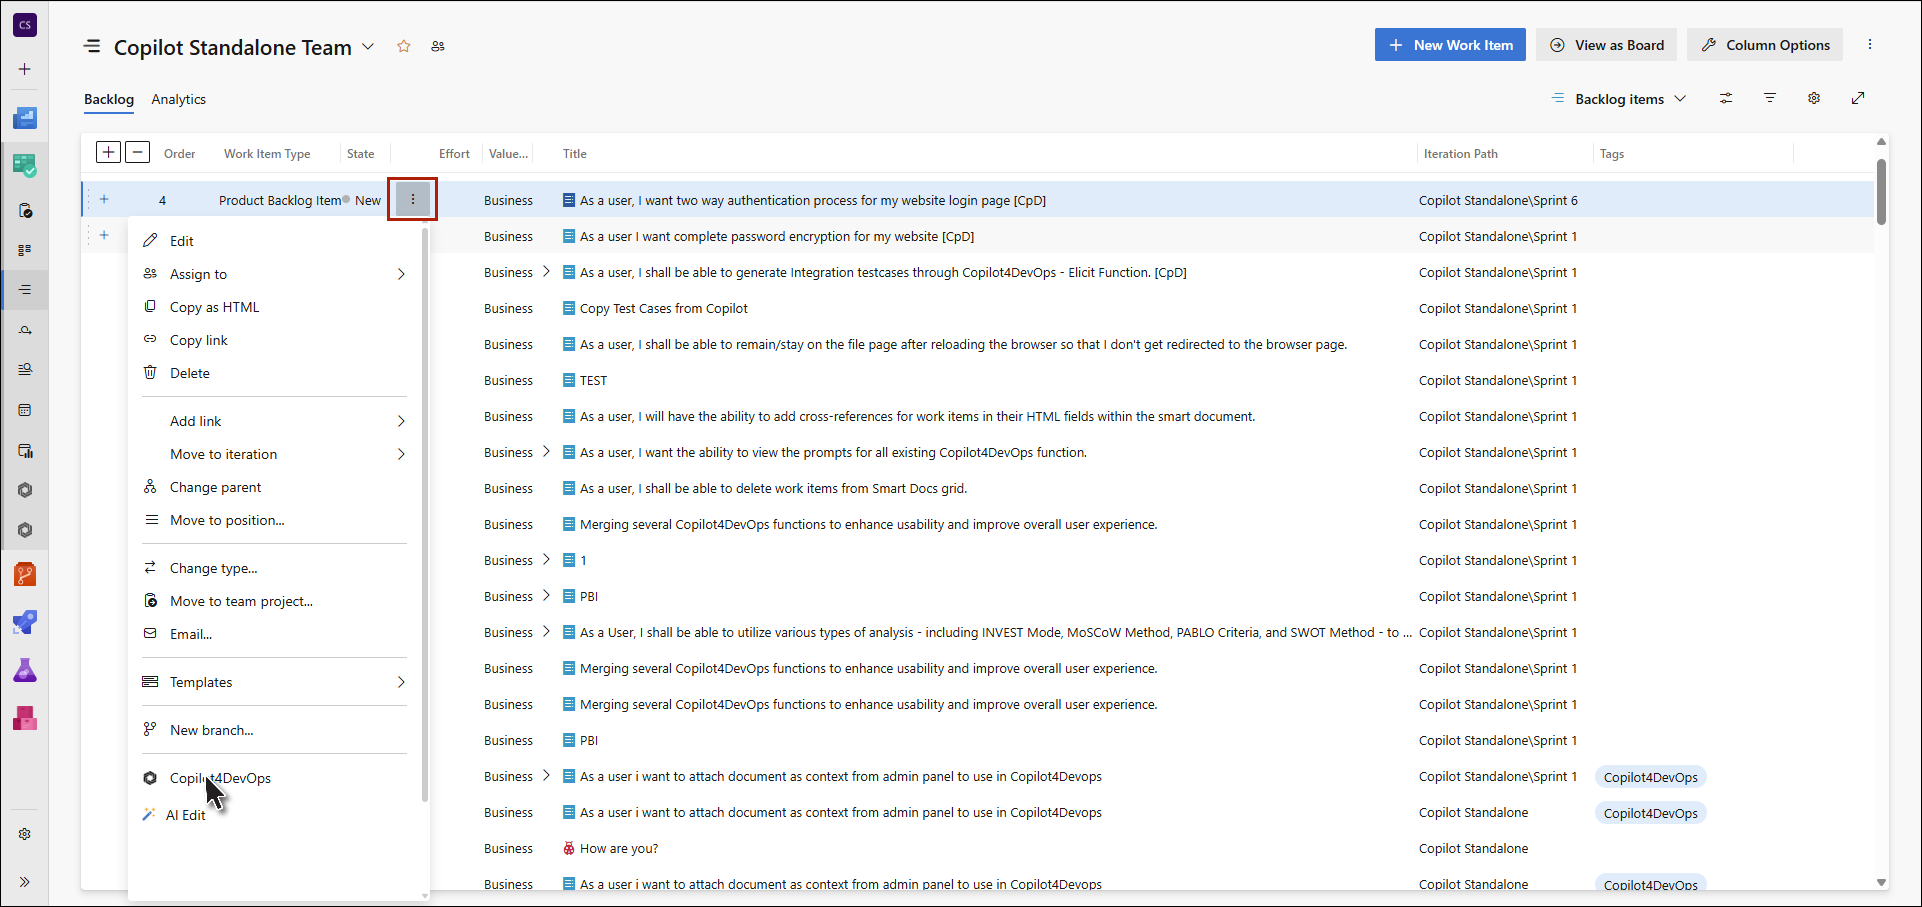Screen dimensions: 1922x907
Task: Collapse all rows with minus box
Action: (x=138, y=152)
